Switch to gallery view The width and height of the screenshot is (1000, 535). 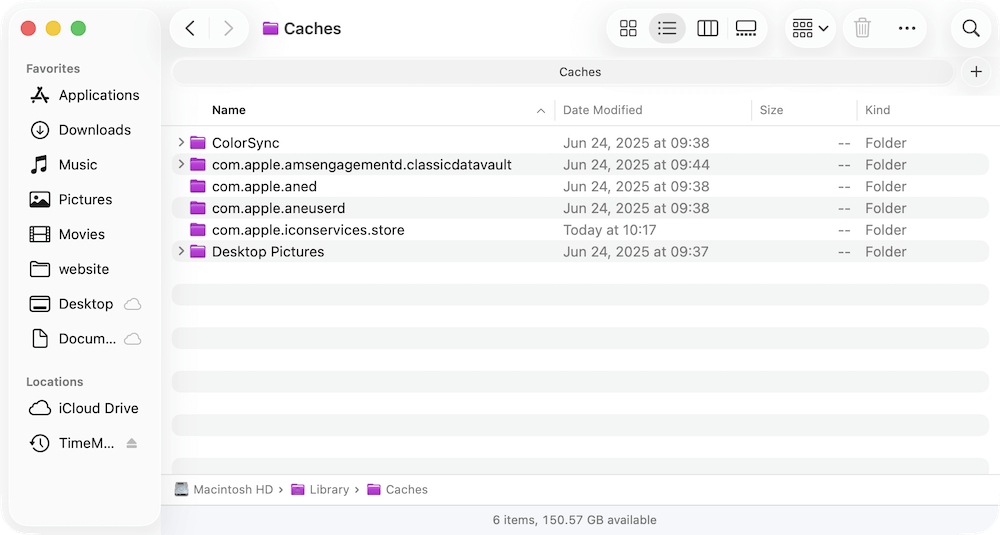(x=746, y=28)
